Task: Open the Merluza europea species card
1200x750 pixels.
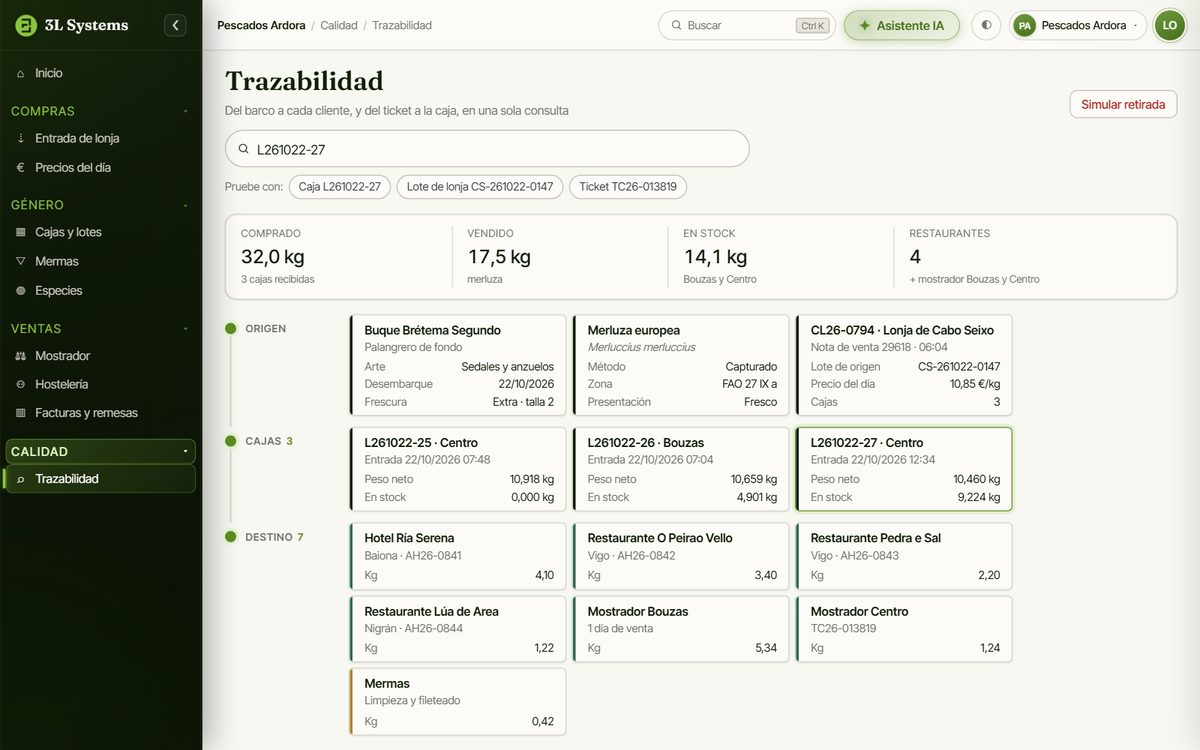Action: coord(681,365)
